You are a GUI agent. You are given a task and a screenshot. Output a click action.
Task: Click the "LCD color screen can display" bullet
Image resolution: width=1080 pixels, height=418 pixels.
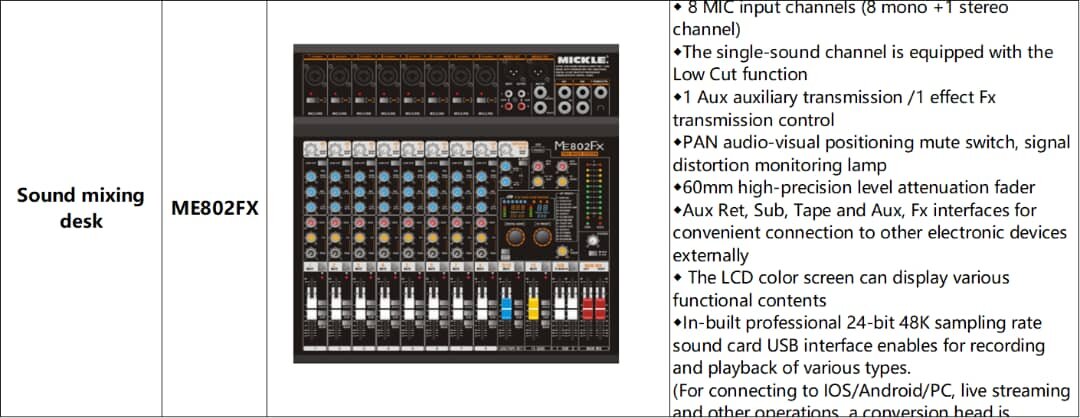click(845, 277)
